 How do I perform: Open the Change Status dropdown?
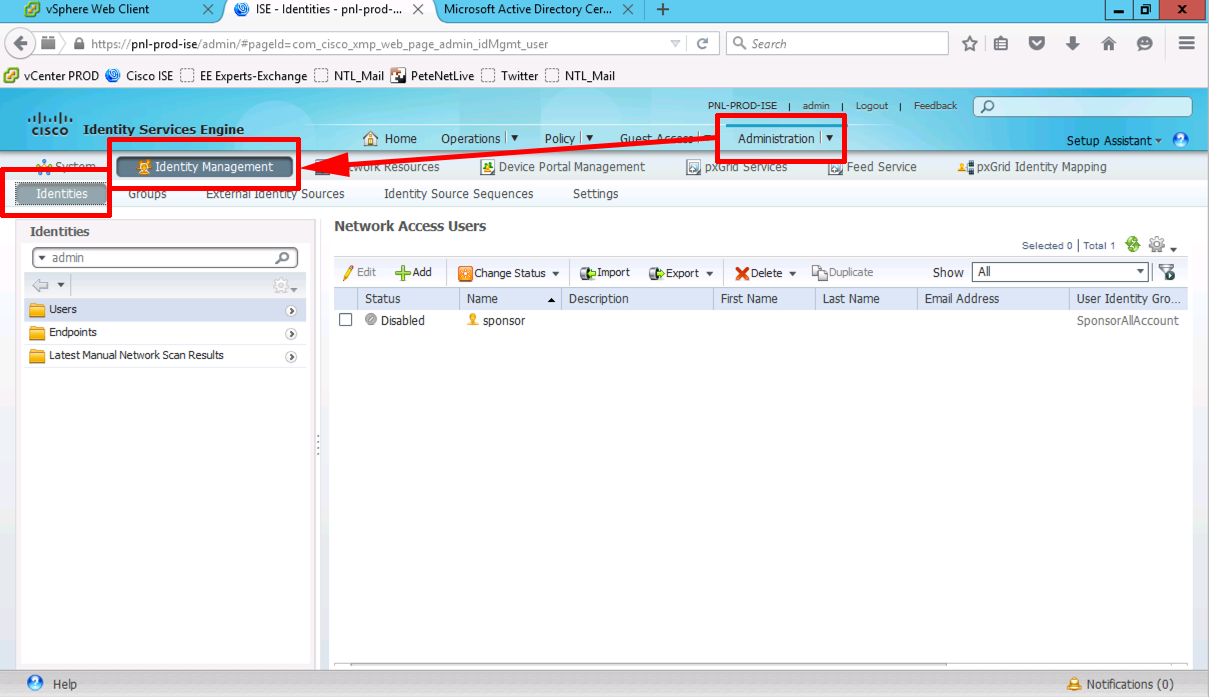pos(508,273)
